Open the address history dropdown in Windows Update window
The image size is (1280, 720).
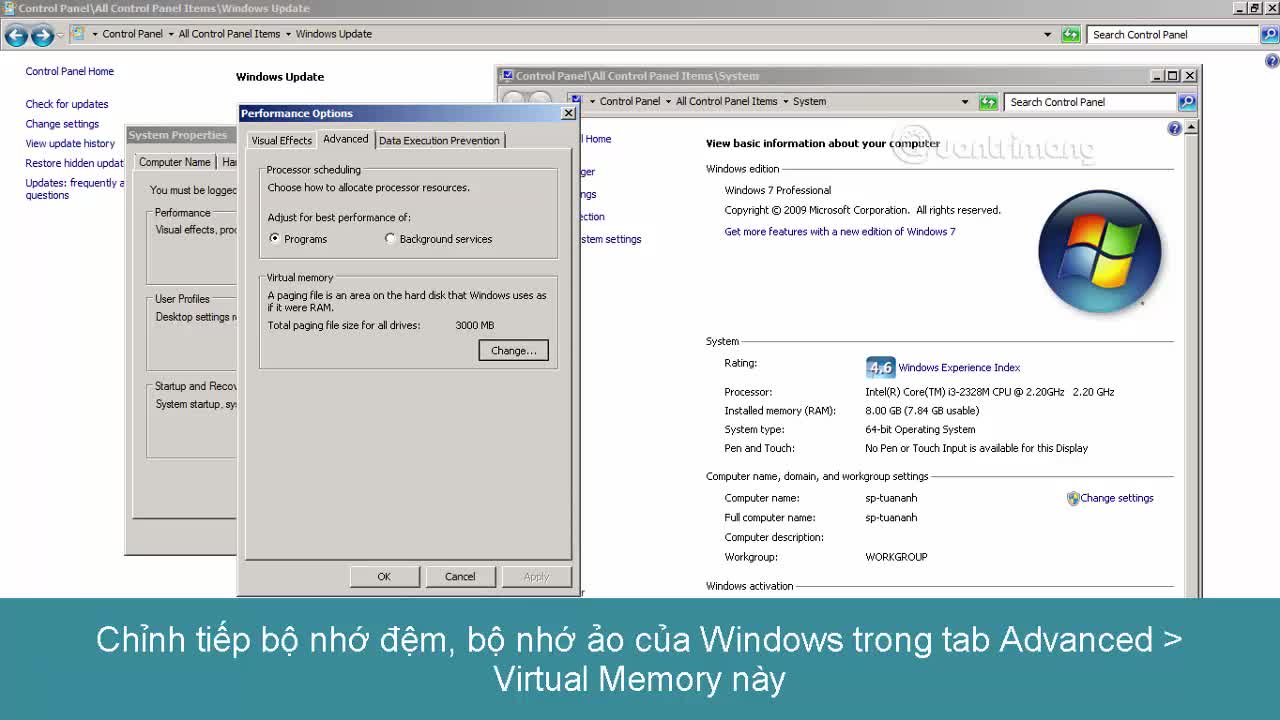click(x=1048, y=34)
